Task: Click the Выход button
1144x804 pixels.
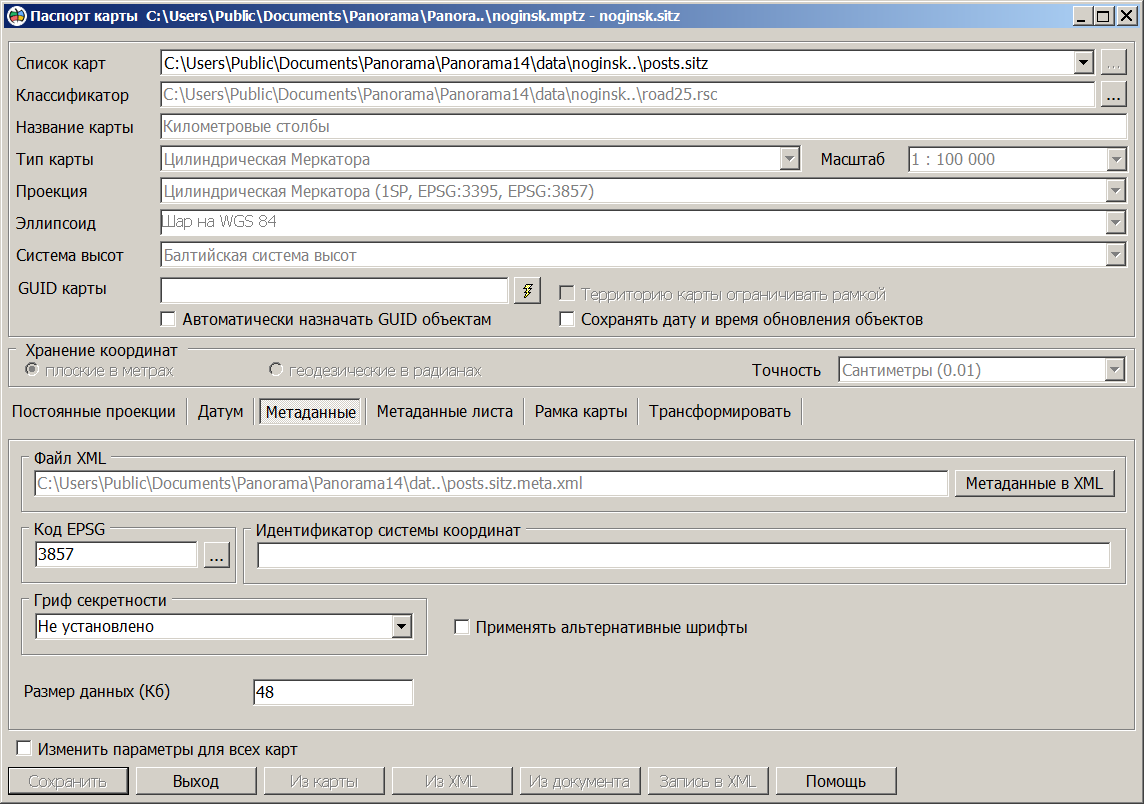Action: [x=195, y=781]
